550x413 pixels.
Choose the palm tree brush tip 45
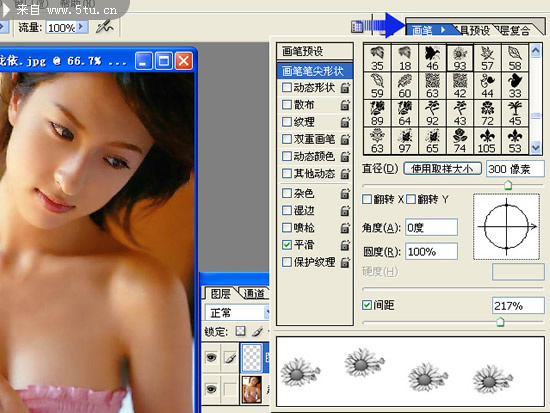(515, 113)
